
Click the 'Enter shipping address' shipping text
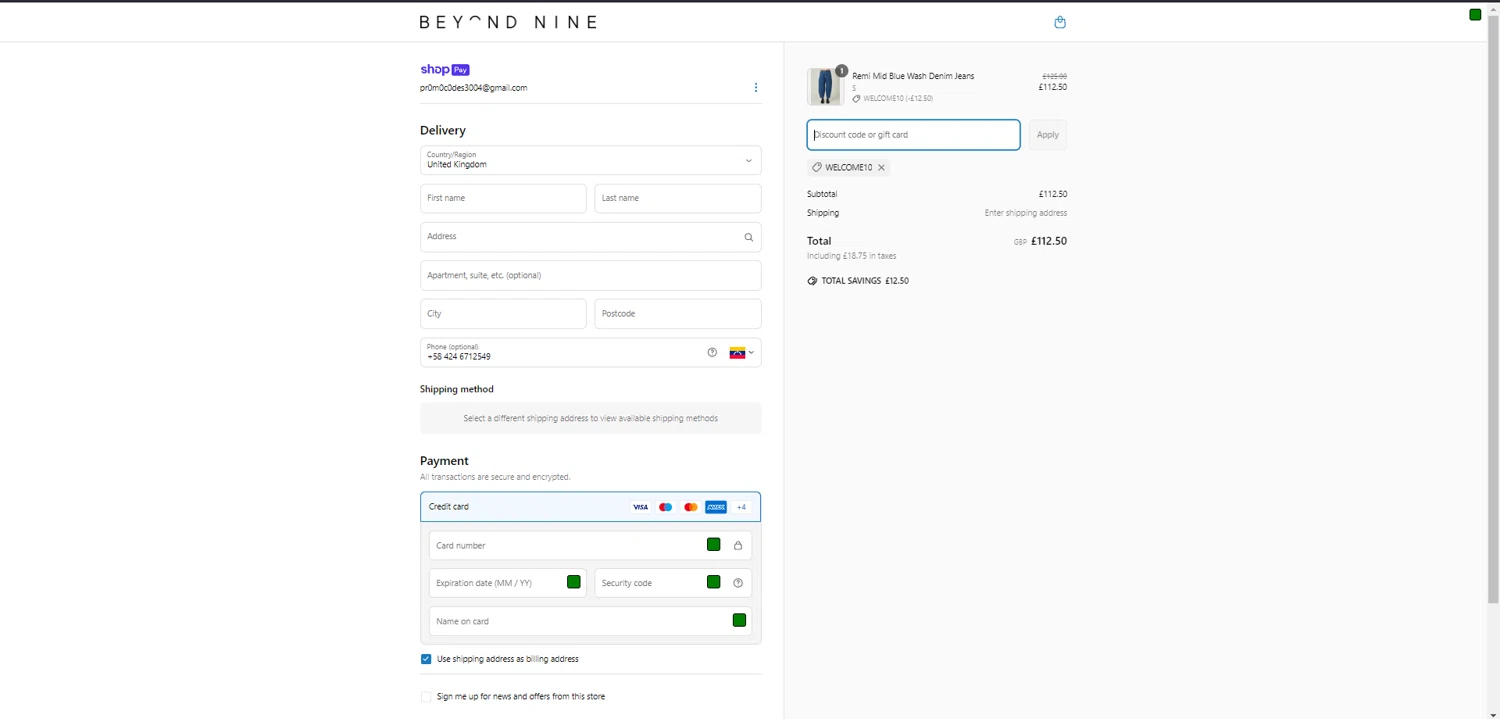click(1026, 213)
